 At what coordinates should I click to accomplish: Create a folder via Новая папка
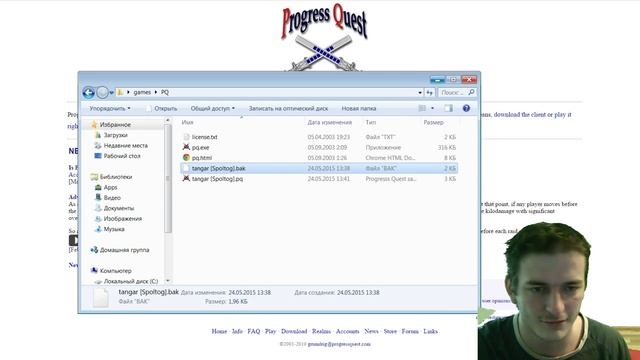(x=359, y=109)
